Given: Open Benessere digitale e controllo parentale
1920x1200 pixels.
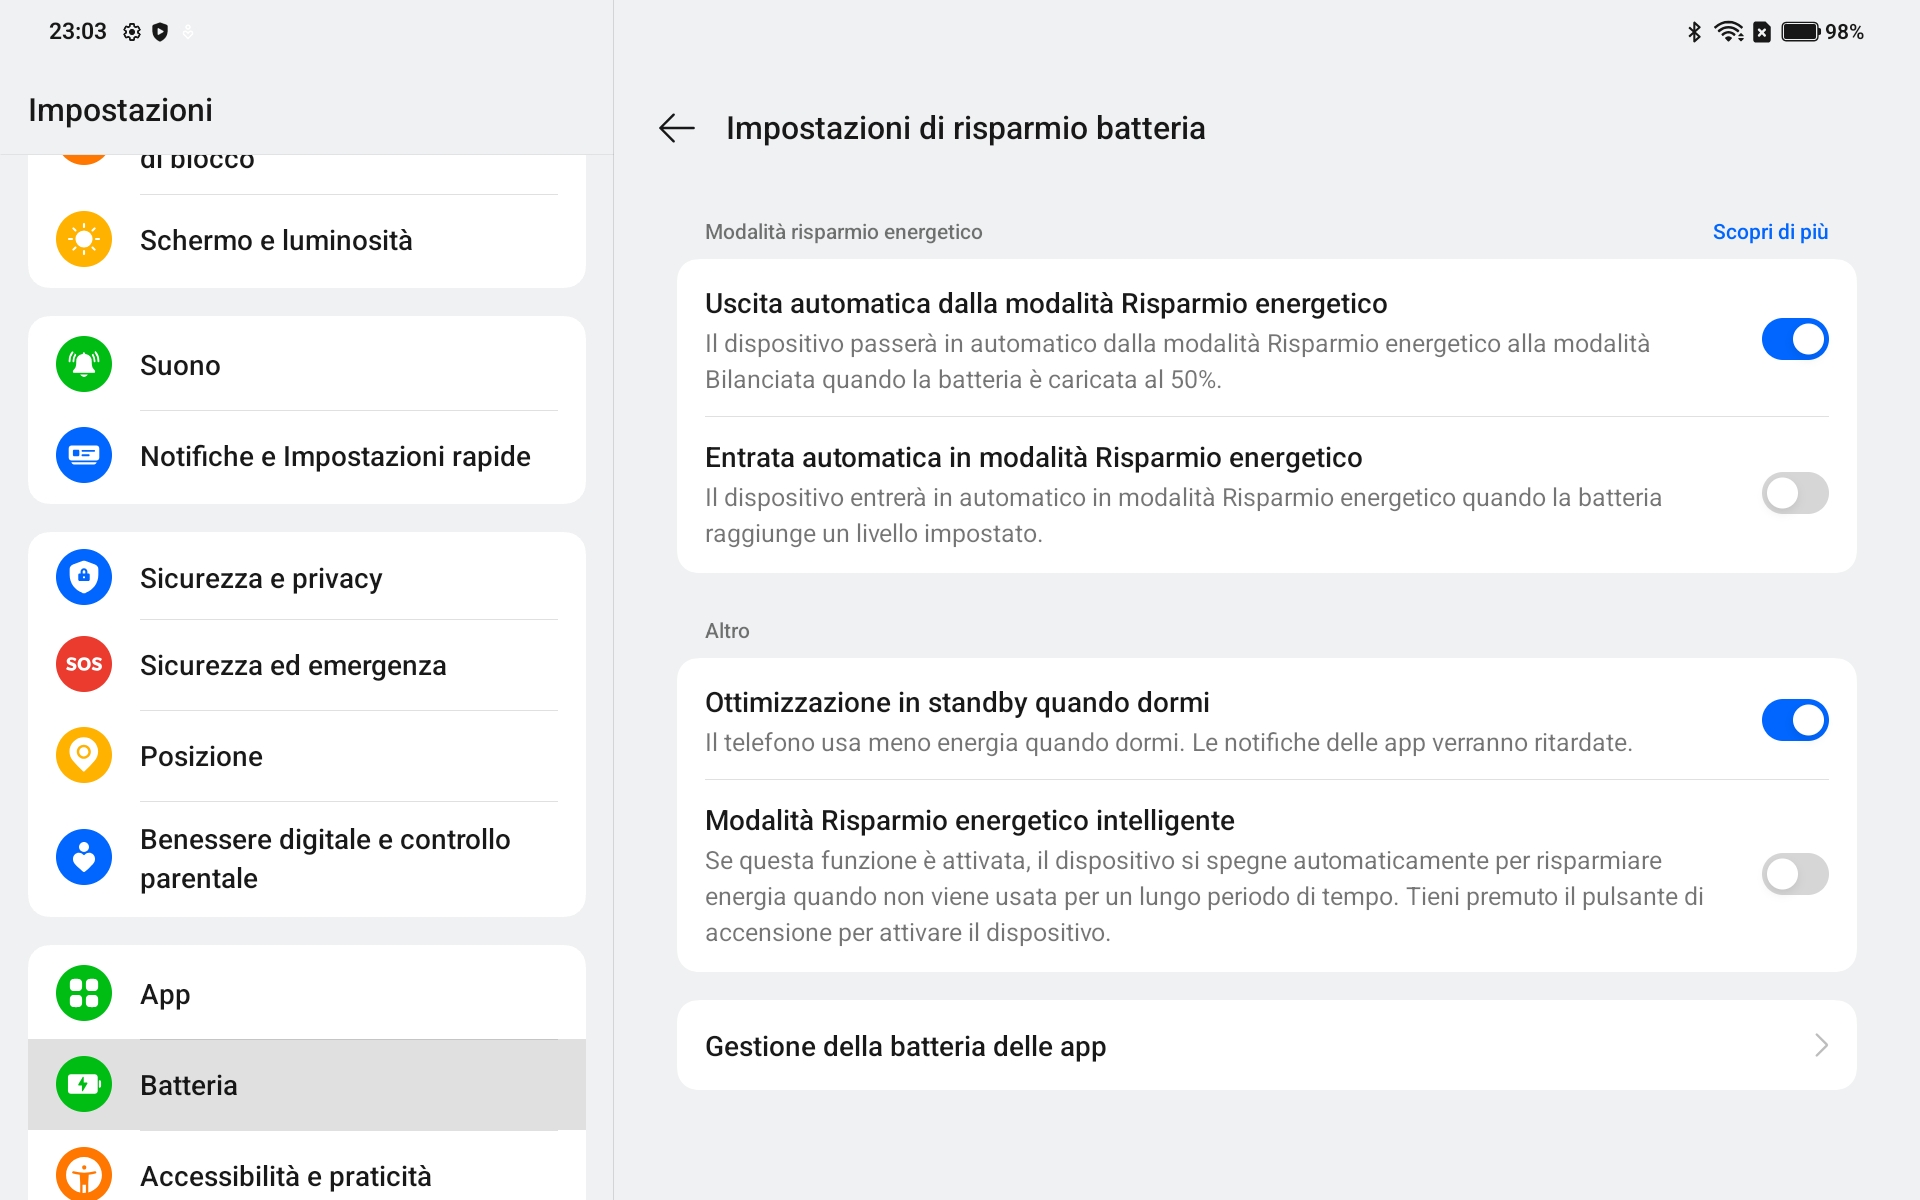Looking at the screenshot, I should pyautogui.click(x=307, y=858).
